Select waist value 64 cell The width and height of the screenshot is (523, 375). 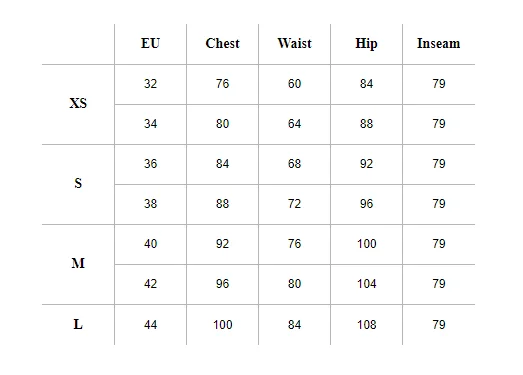point(295,123)
